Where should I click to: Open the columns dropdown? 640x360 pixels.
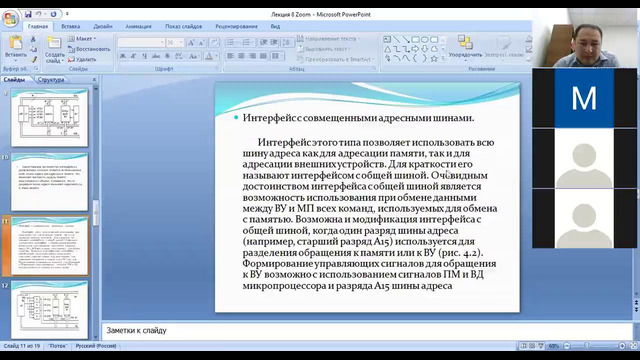(x=277, y=56)
